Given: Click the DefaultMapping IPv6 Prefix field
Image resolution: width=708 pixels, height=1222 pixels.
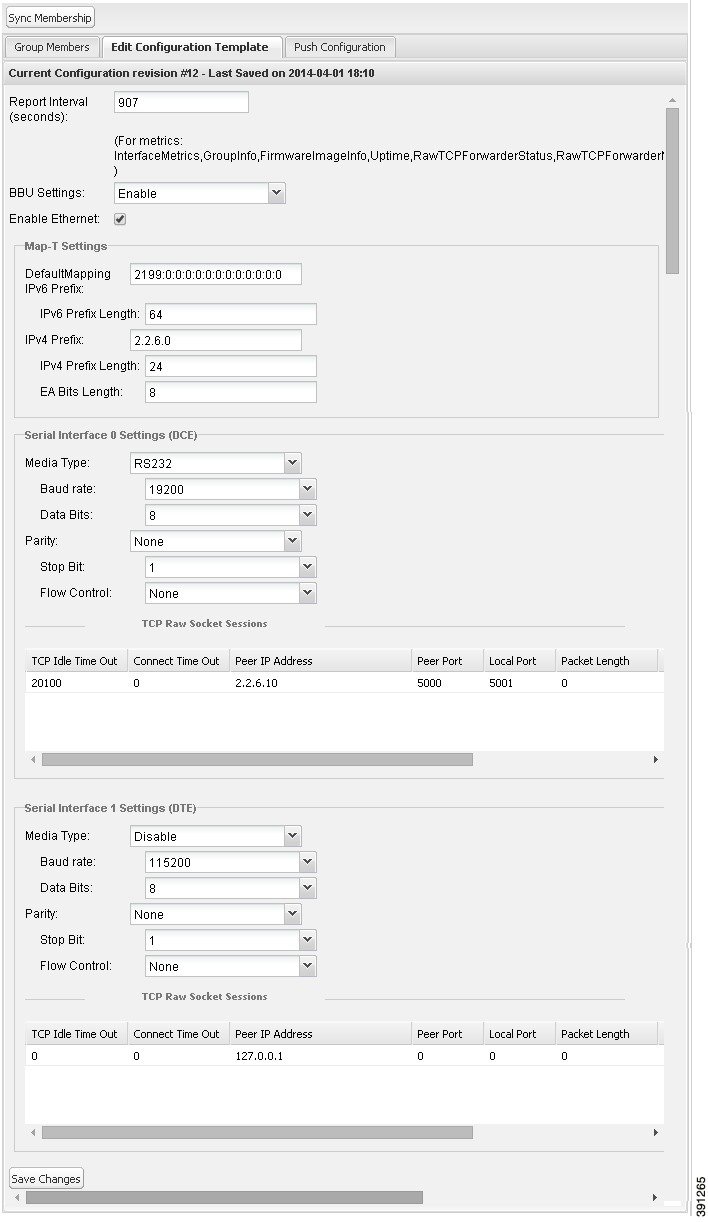Looking at the screenshot, I should pos(216,274).
